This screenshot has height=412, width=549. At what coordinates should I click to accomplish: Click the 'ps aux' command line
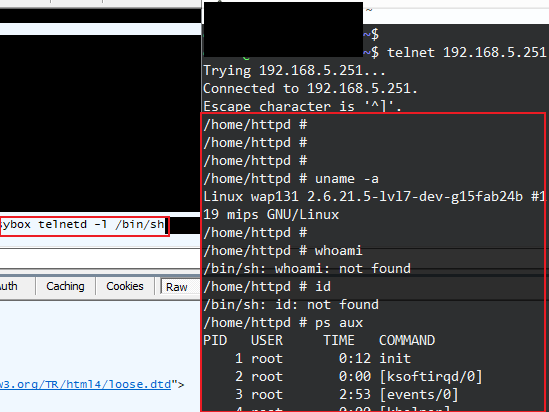pyautogui.click(x=283, y=323)
